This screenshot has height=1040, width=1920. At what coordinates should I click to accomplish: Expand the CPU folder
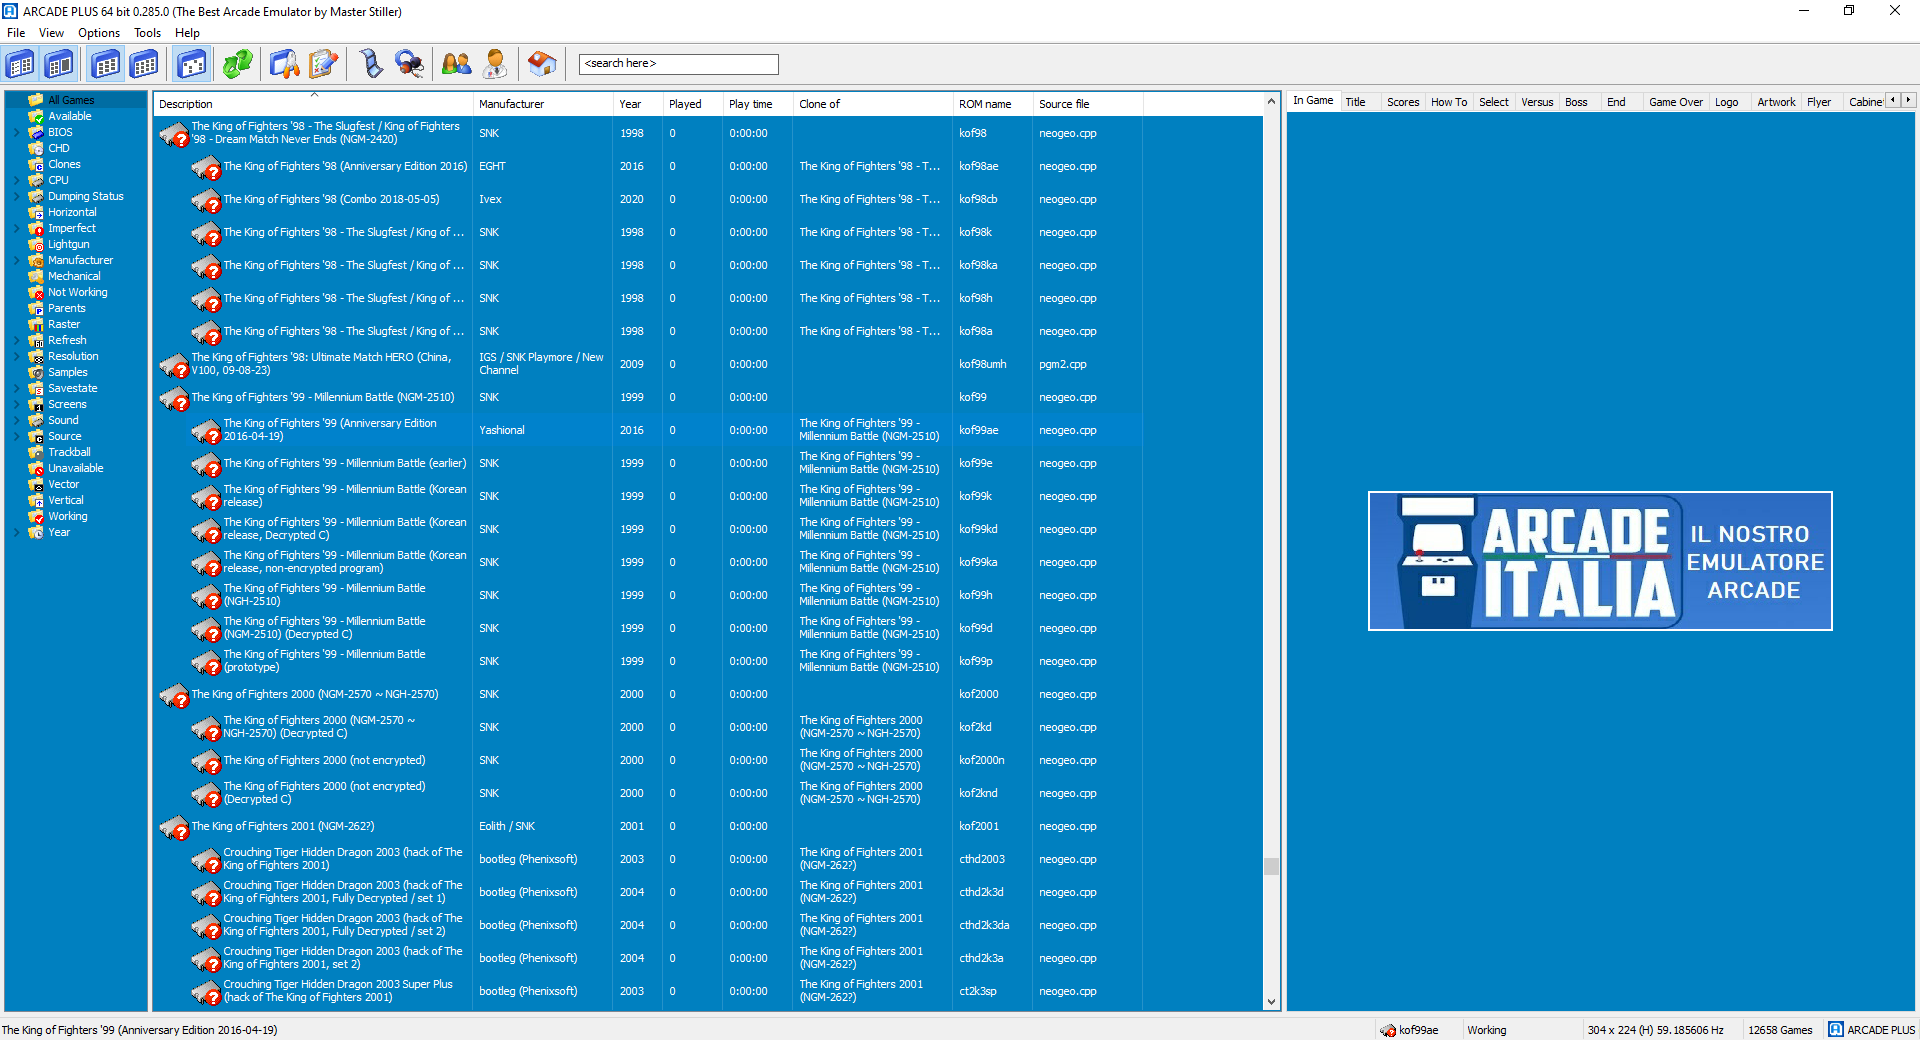click(x=17, y=180)
